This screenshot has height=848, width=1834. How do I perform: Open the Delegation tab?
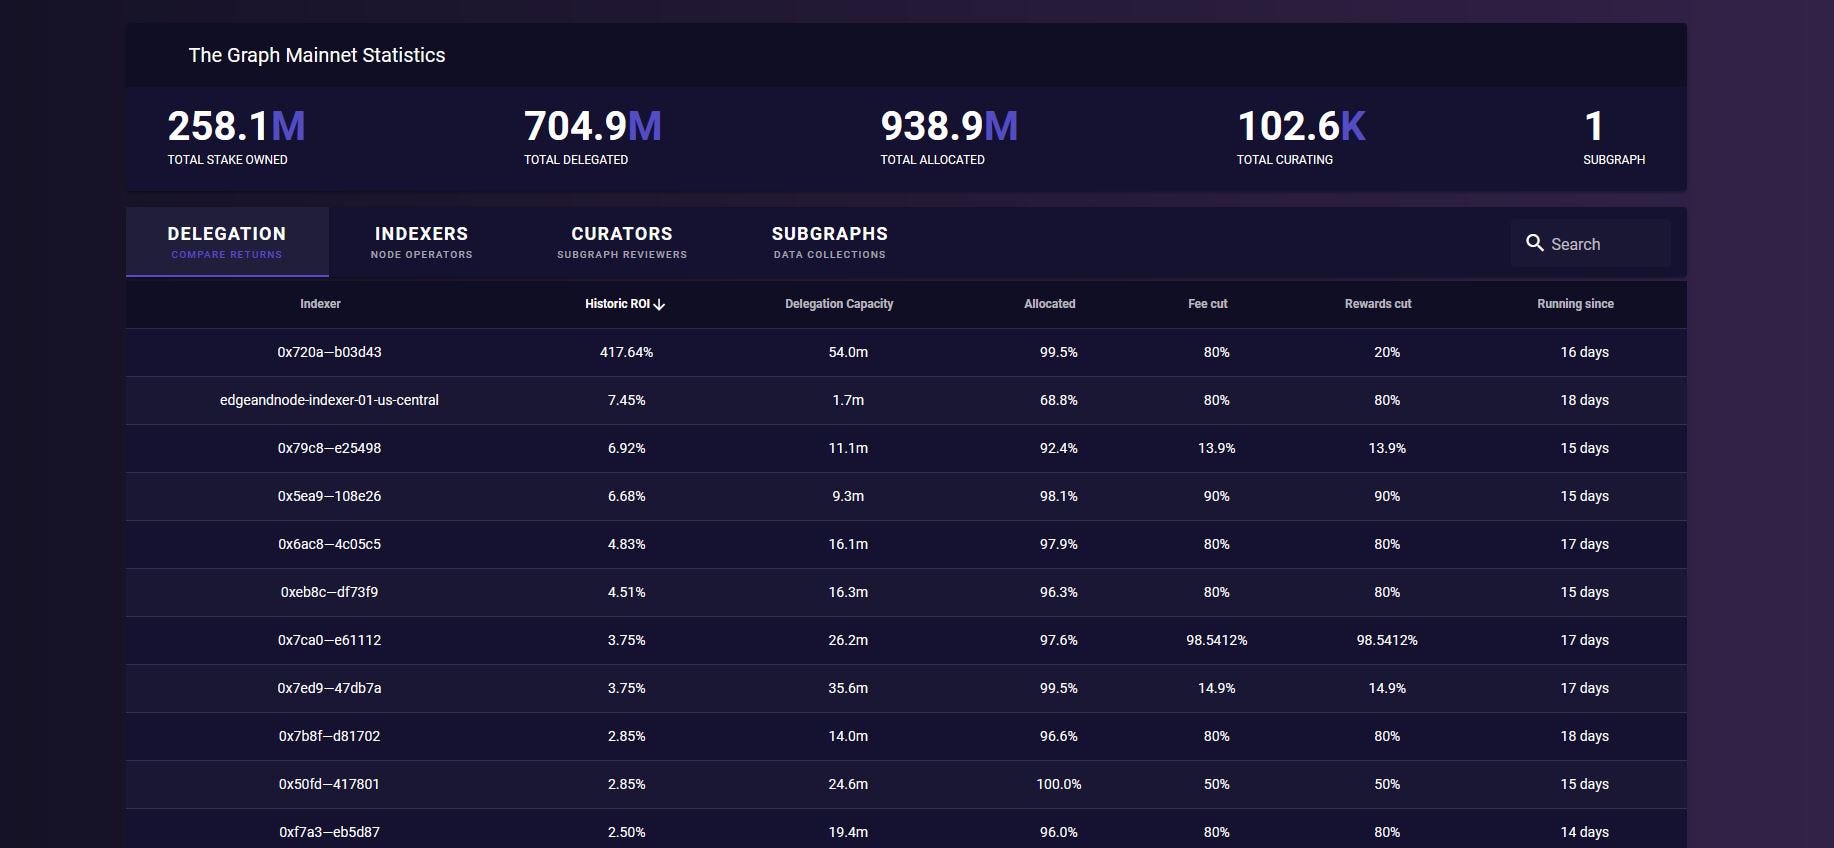[x=227, y=242]
